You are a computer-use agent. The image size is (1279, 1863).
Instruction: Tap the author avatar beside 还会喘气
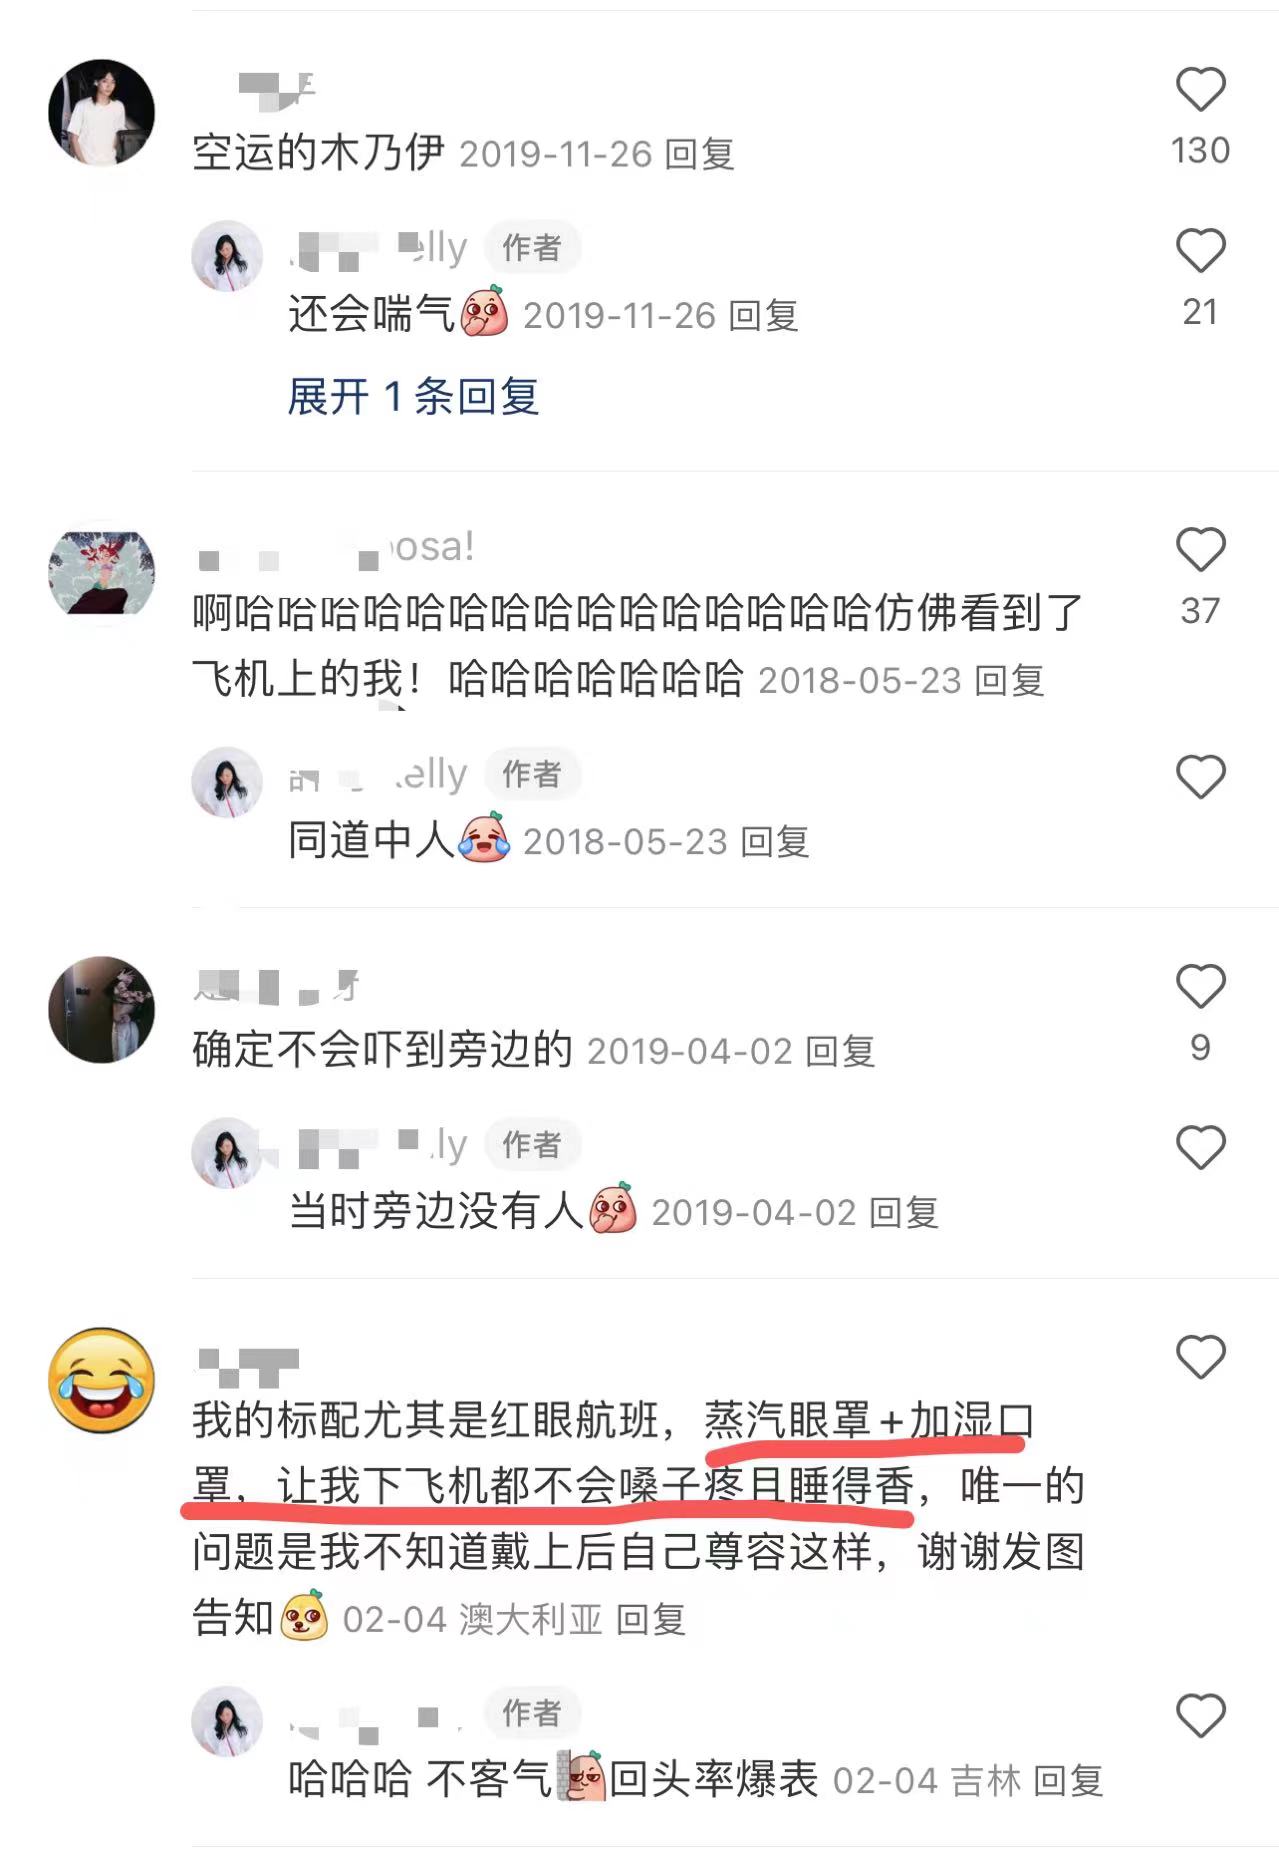point(227,256)
